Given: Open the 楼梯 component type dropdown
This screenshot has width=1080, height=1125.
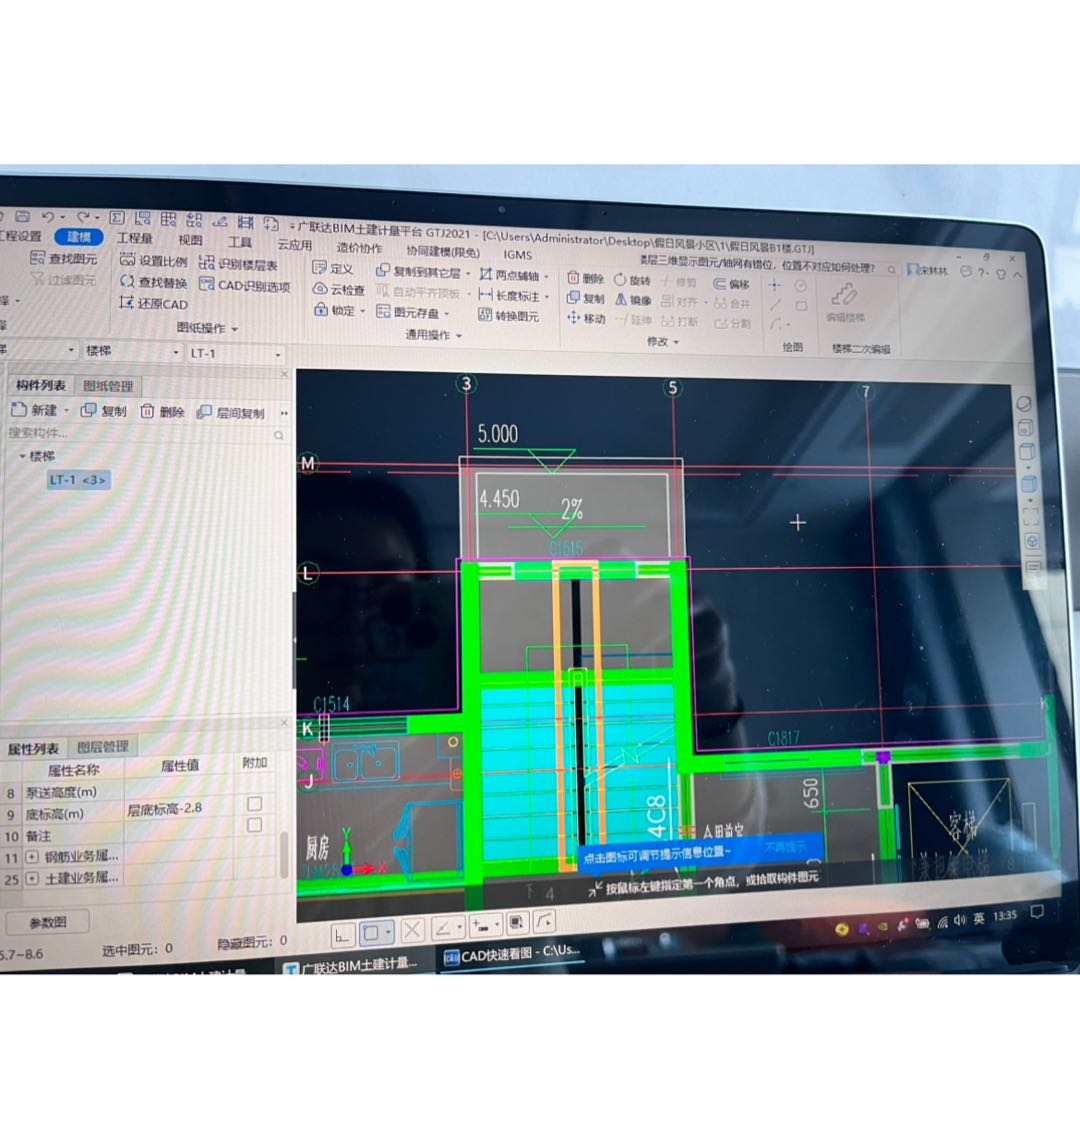Looking at the screenshot, I should [176, 352].
